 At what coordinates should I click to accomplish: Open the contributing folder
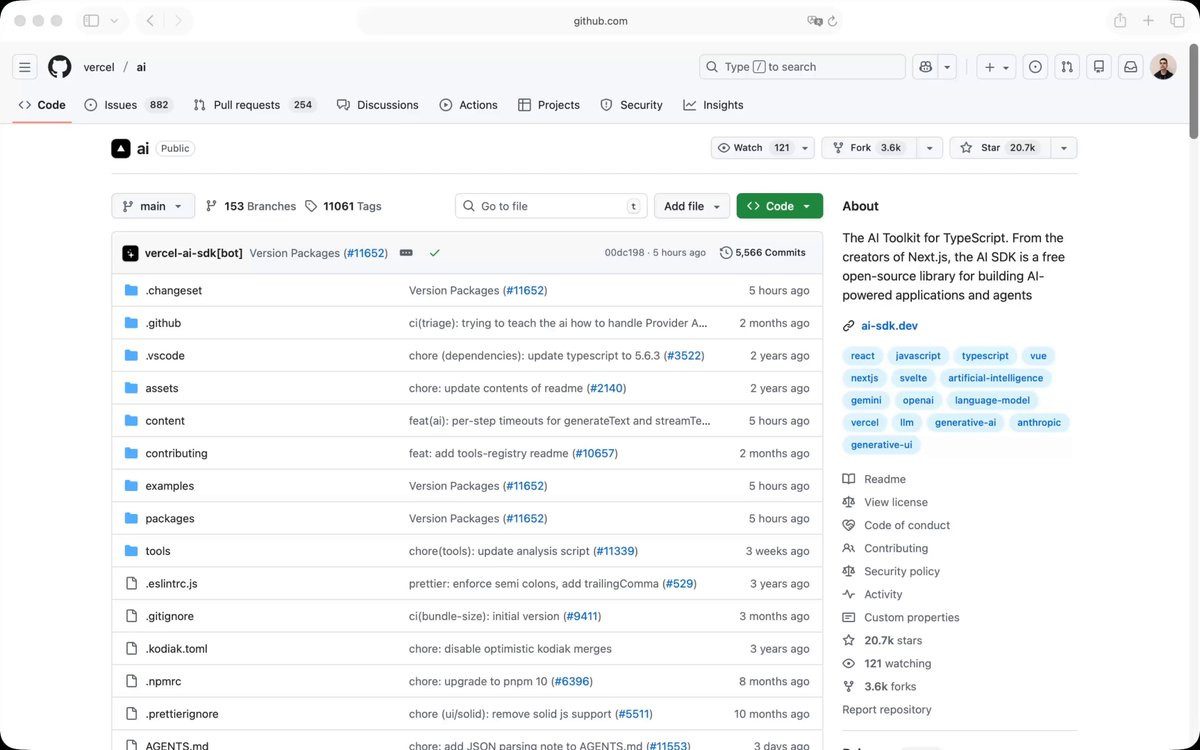[176, 453]
